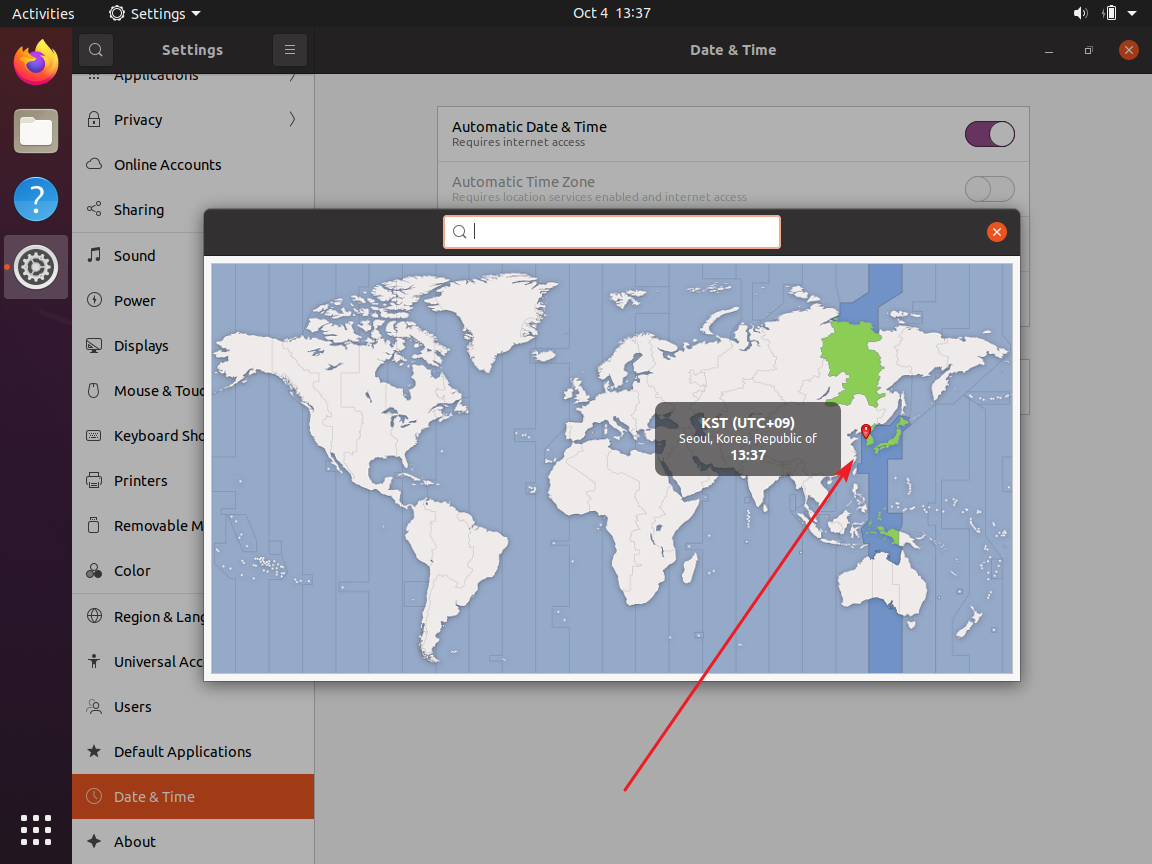Viewport: 1152px width, 864px height.
Task: Select Online Accounts in sidebar
Action: pos(193,165)
